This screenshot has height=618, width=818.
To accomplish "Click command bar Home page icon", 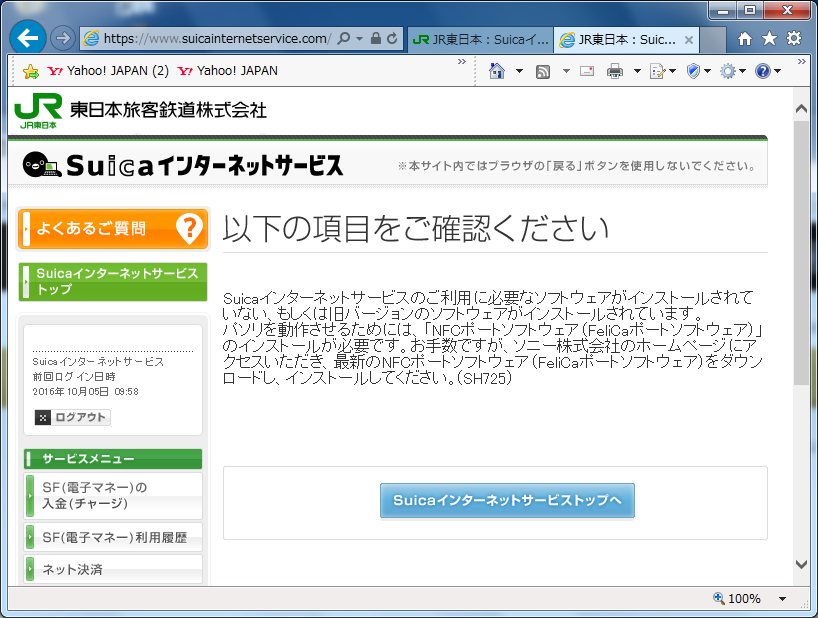I will pos(497,71).
